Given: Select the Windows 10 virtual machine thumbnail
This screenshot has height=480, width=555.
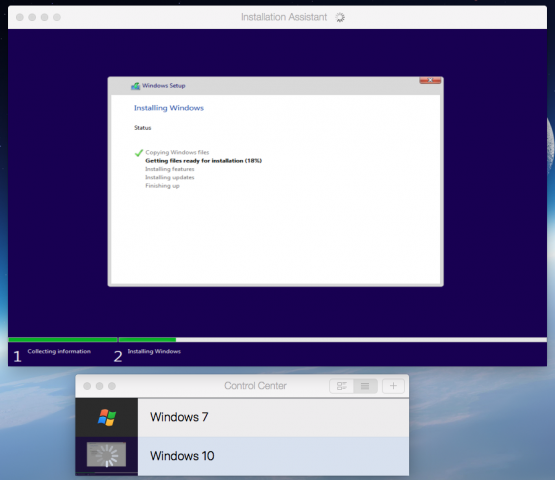Looking at the screenshot, I should [107, 455].
